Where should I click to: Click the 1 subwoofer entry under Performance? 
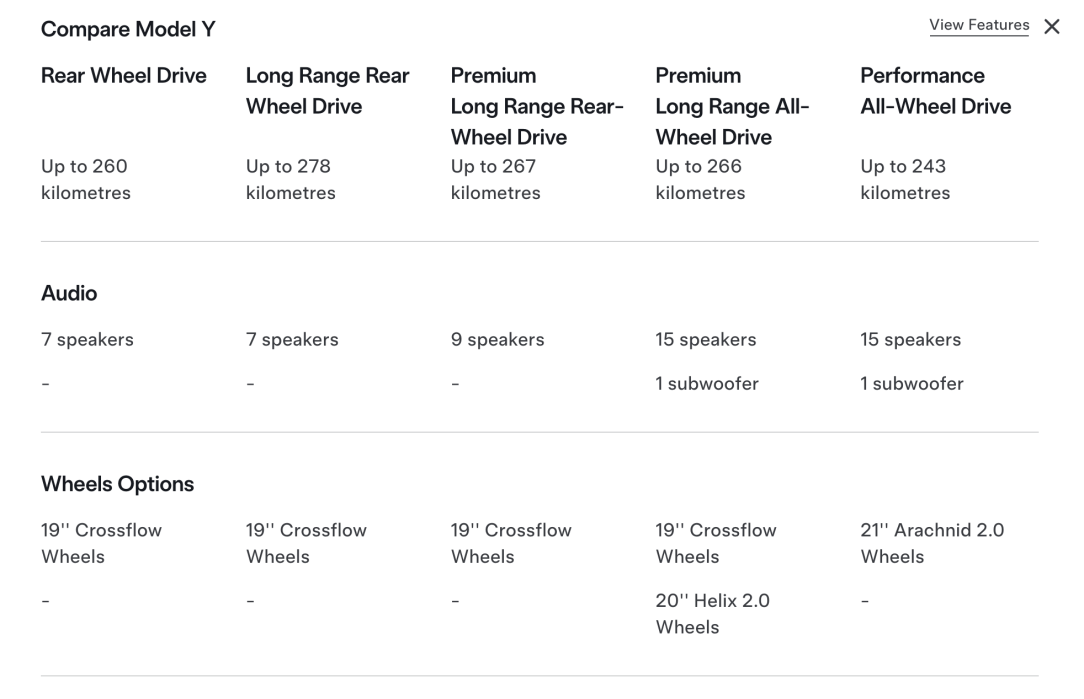[912, 384]
